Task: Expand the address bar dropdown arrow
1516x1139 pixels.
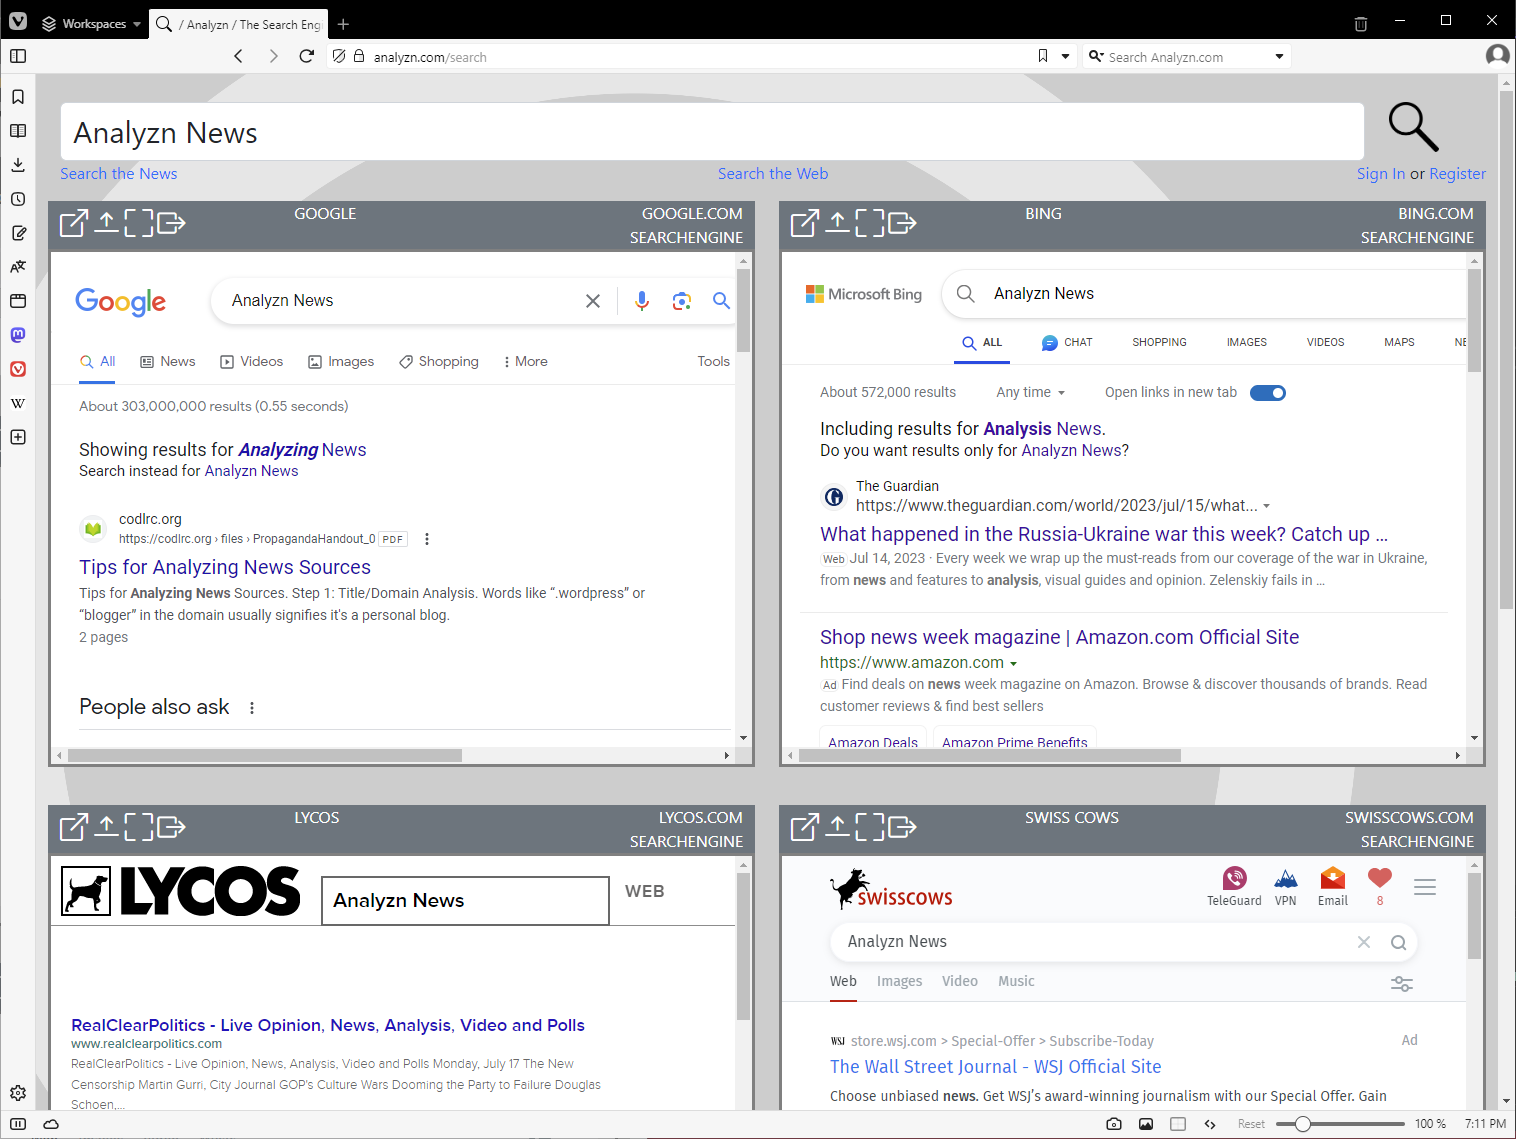Action: [x=1066, y=56]
